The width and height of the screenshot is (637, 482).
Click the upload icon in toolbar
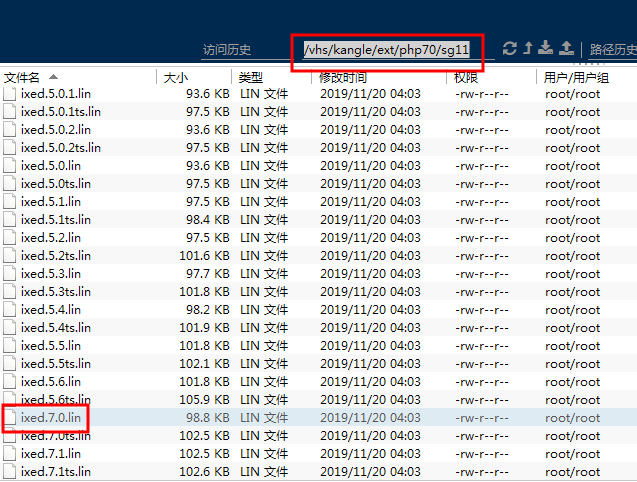pos(566,49)
